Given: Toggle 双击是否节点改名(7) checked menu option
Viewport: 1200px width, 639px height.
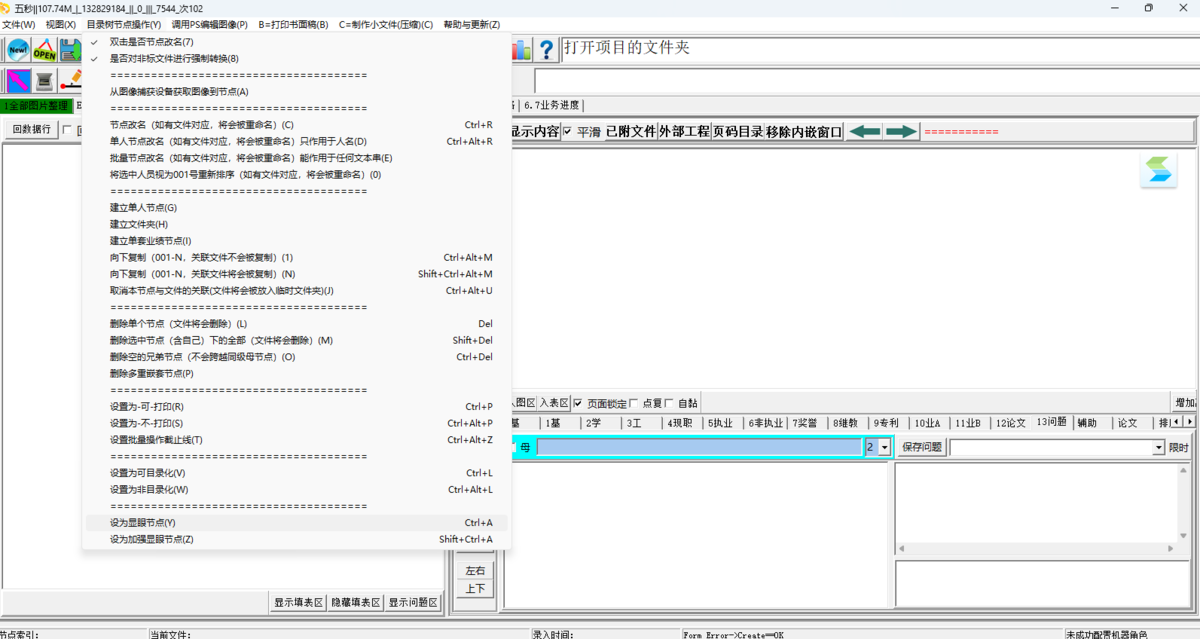Looking at the screenshot, I should coord(297,42).
